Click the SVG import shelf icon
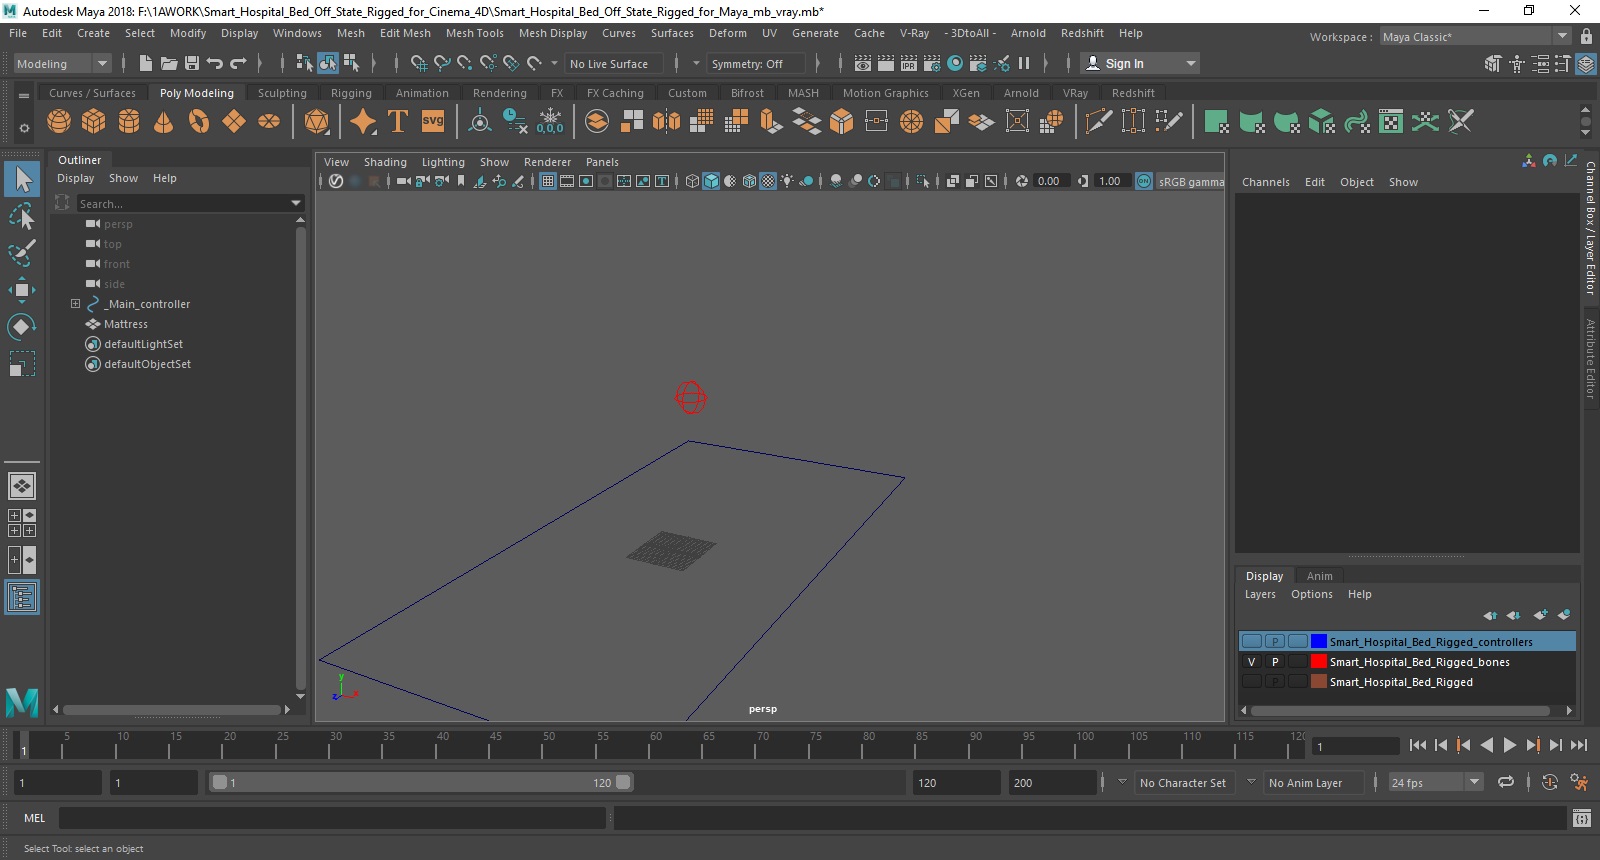The height and width of the screenshot is (860, 1600). pyautogui.click(x=433, y=122)
